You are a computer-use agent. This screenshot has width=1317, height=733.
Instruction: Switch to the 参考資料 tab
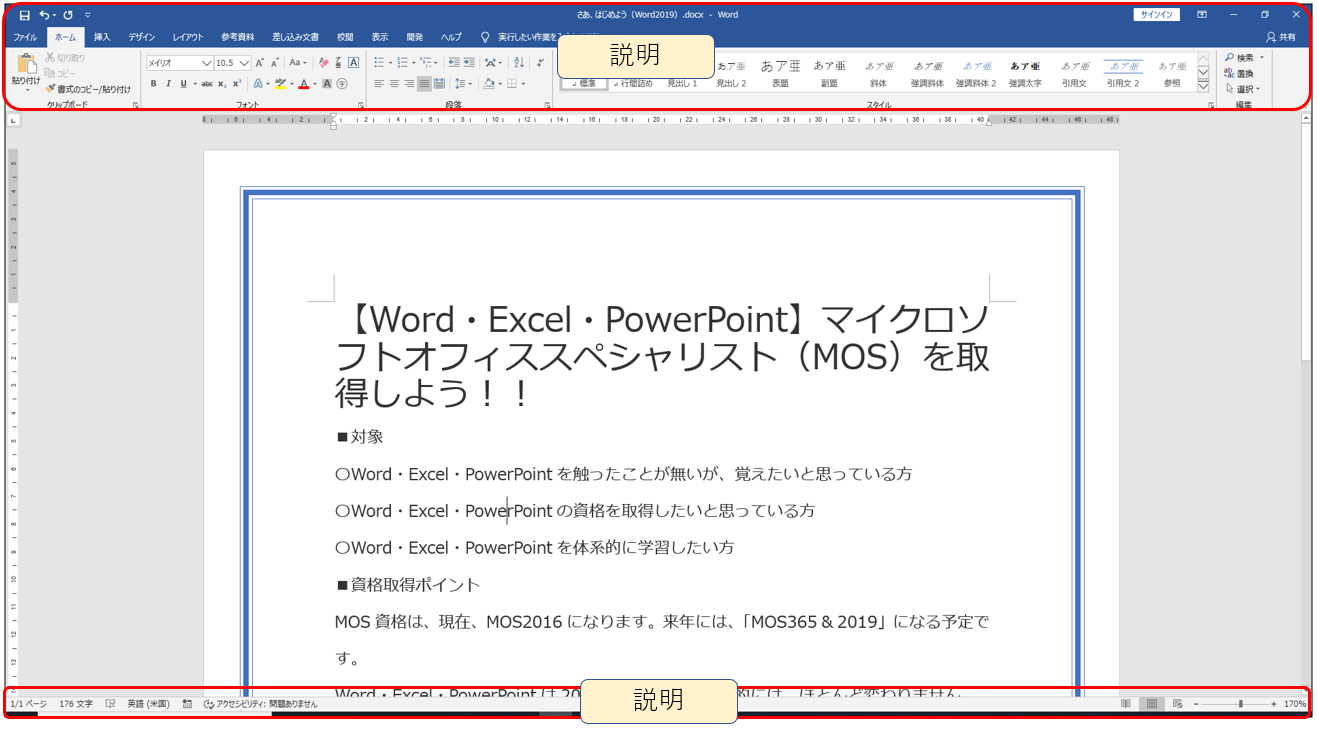pos(237,37)
